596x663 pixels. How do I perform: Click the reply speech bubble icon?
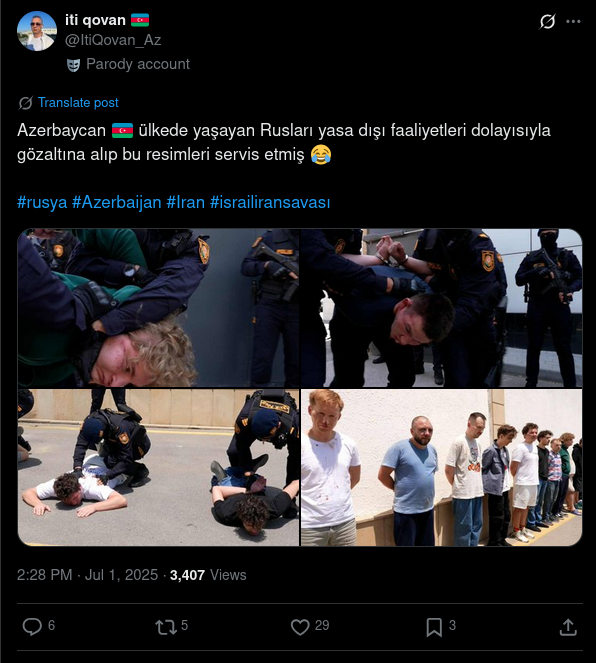(32, 627)
